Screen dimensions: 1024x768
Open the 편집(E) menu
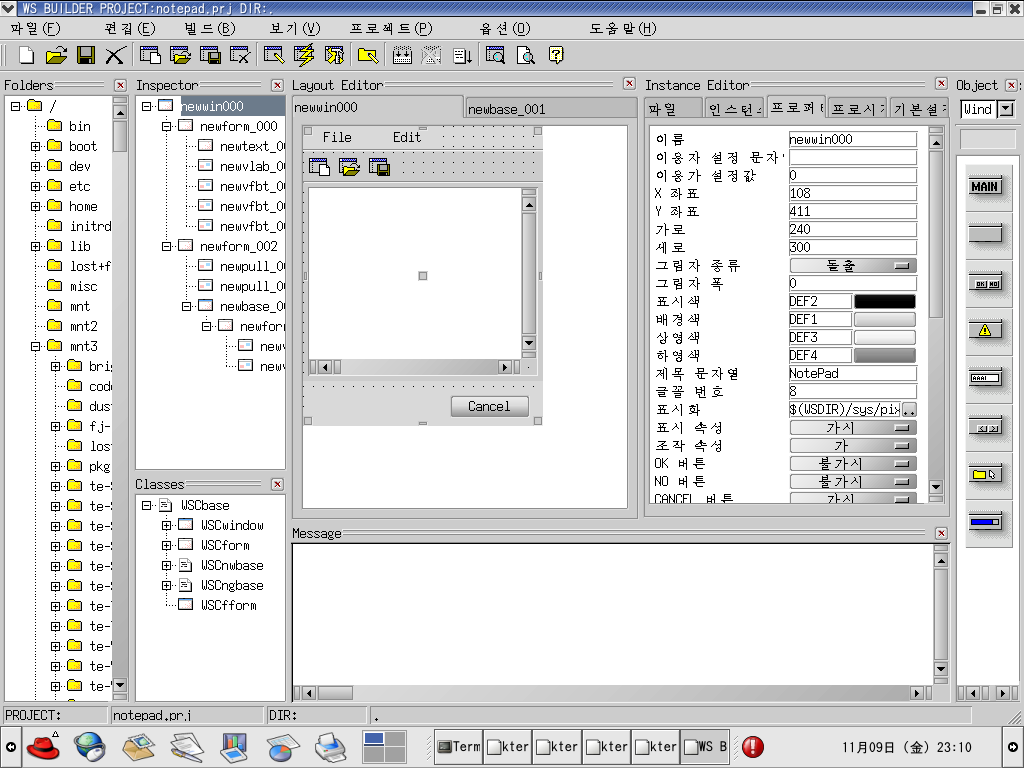pos(130,29)
